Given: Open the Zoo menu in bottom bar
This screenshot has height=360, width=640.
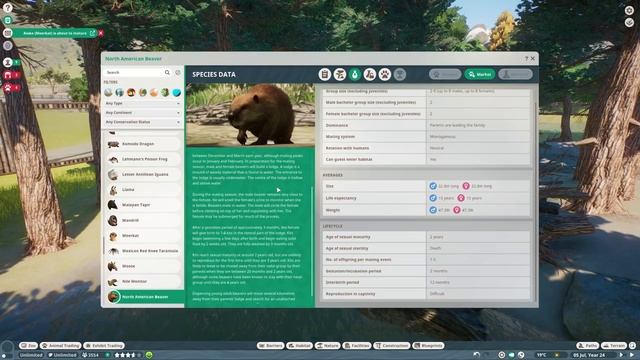Looking at the screenshot, I should click(x=28, y=346).
